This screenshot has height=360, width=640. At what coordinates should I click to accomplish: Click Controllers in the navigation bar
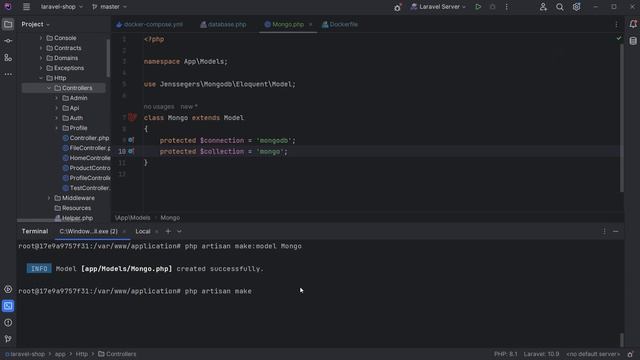click(117, 354)
